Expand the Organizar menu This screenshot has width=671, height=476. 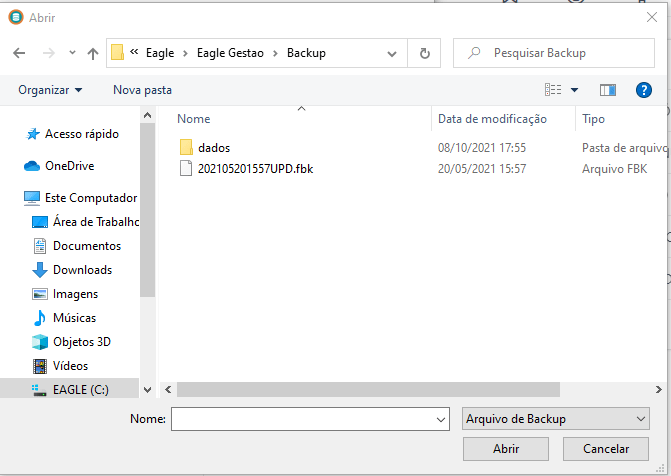[x=50, y=90]
